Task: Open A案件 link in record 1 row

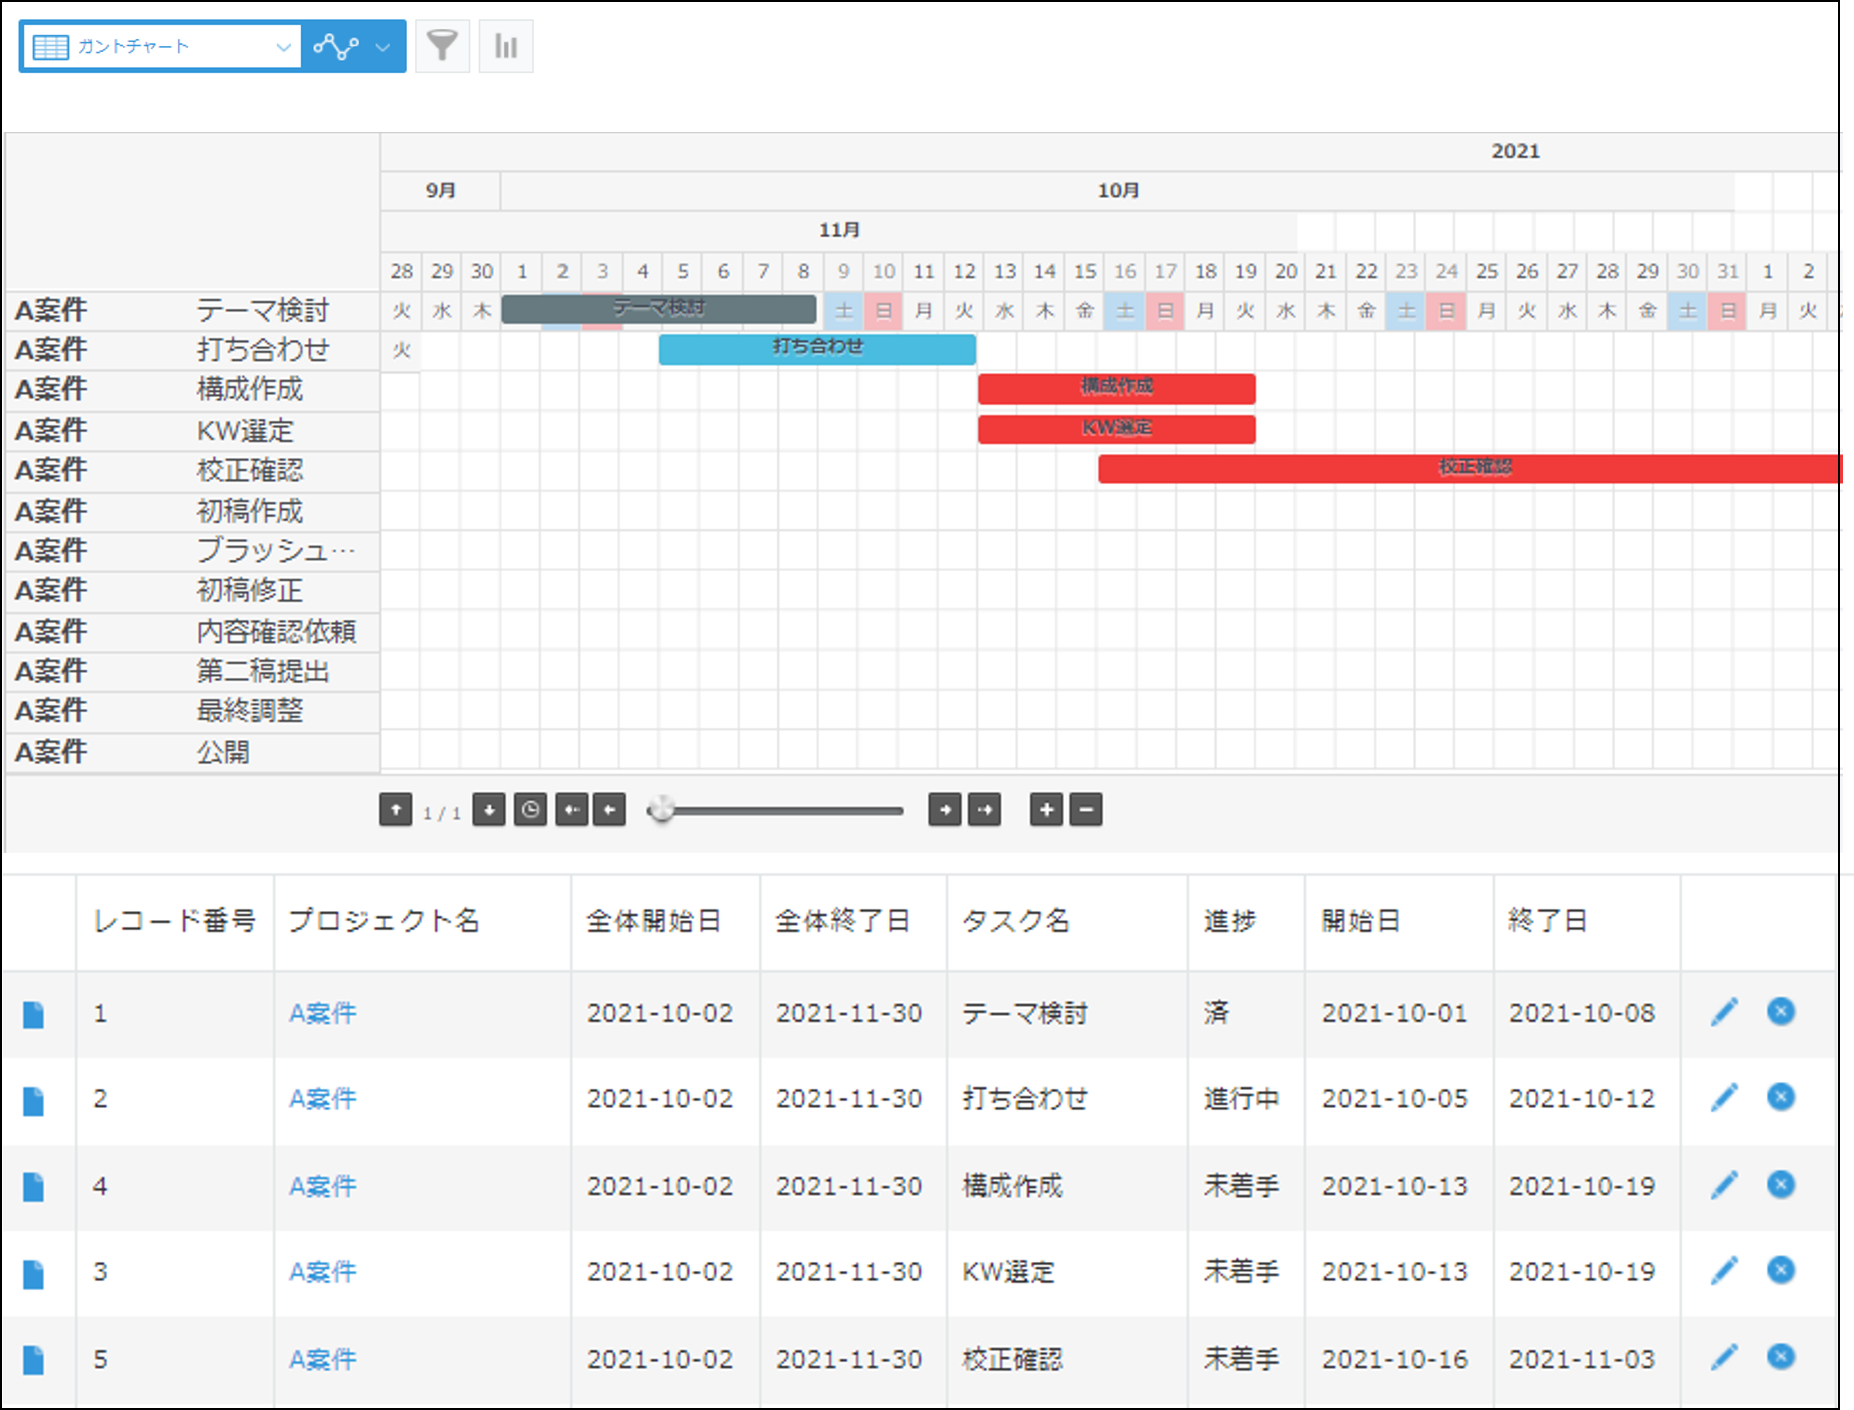Action: tap(322, 1013)
